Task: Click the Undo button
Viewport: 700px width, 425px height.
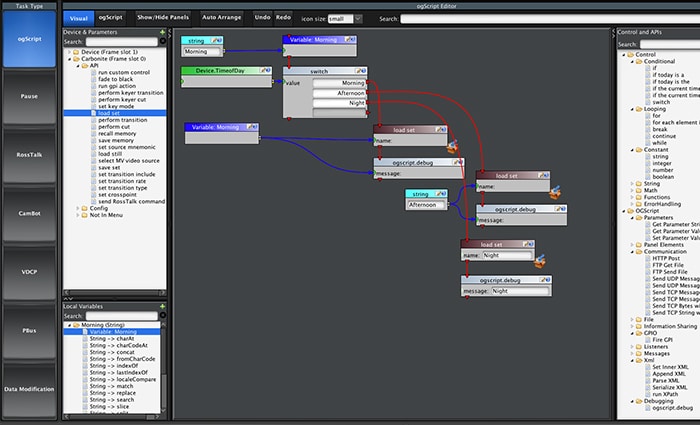Action: (x=262, y=17)
